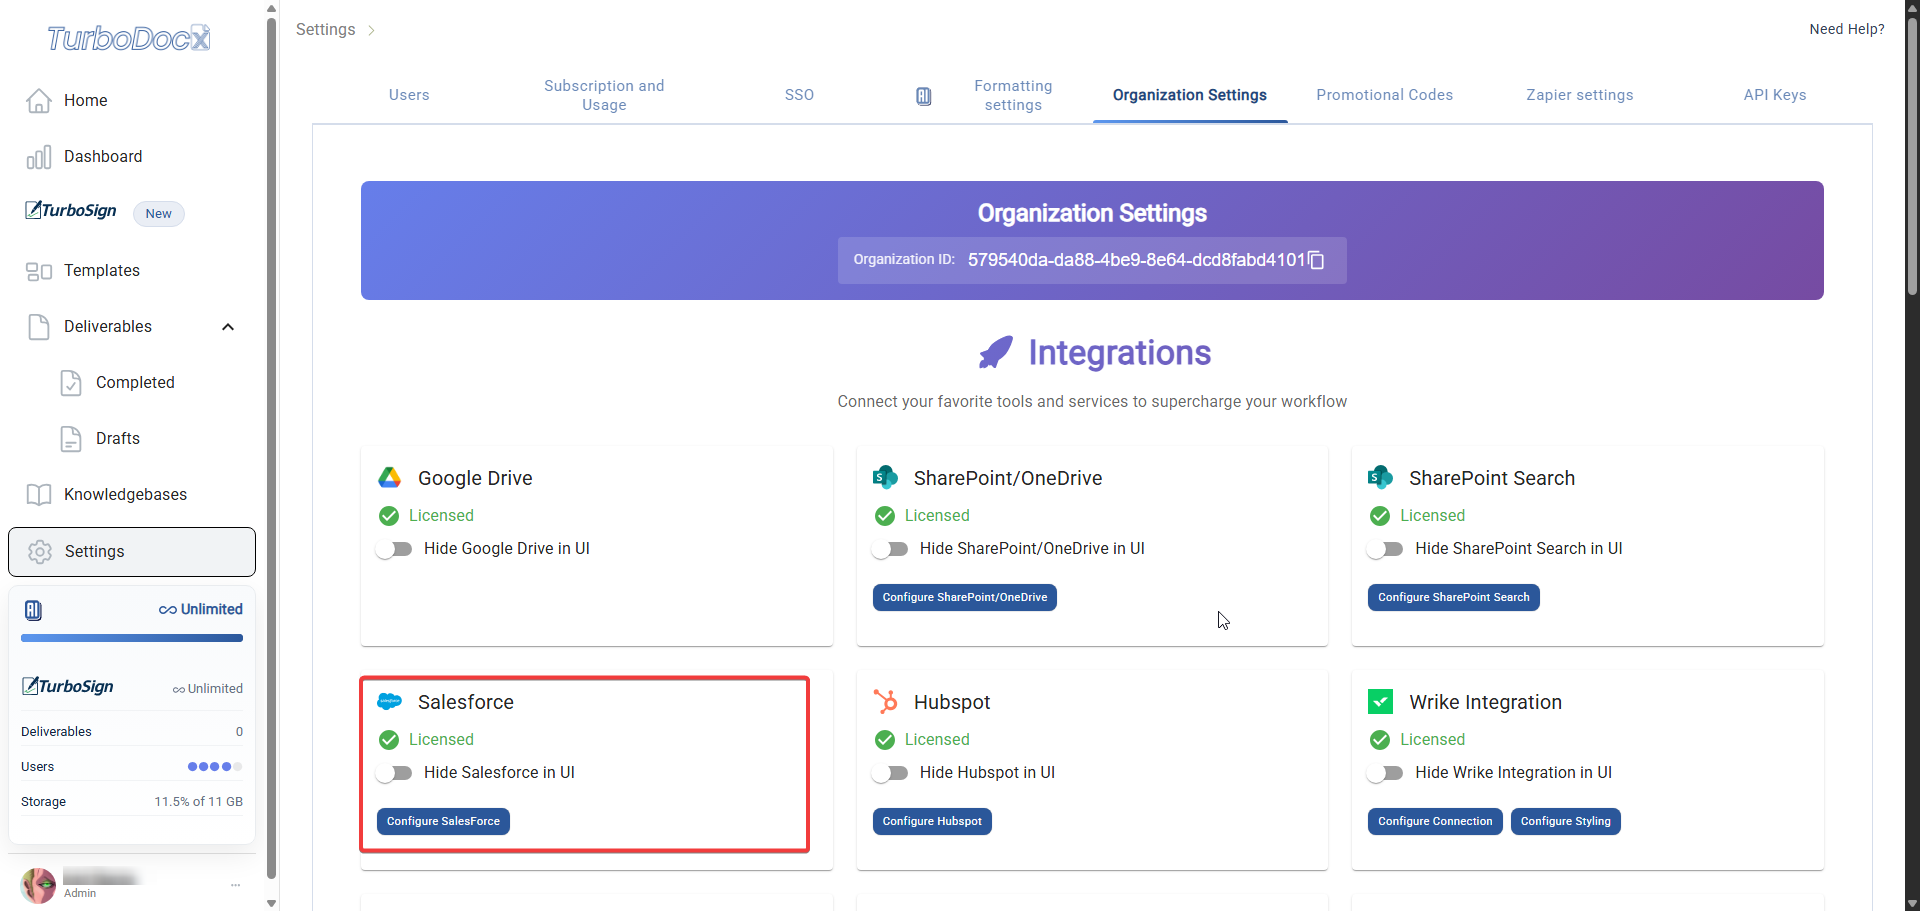The width and height of the screenshot is (1920, 911).
Task: Open the API Keys tab
Action: pyautogui.click(x=1775, y=95)
